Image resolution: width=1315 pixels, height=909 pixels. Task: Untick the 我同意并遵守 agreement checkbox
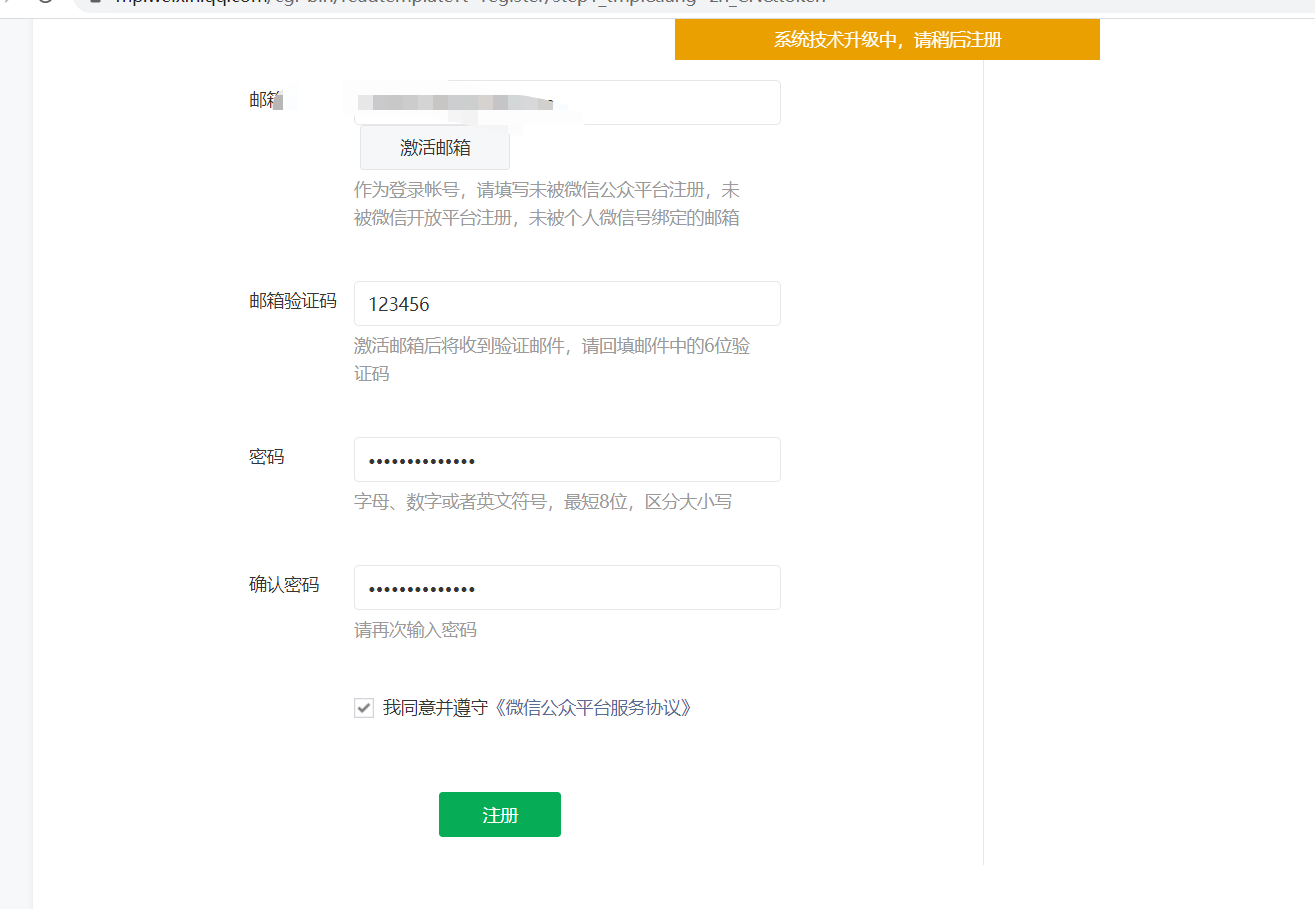(x=364, y=708)
